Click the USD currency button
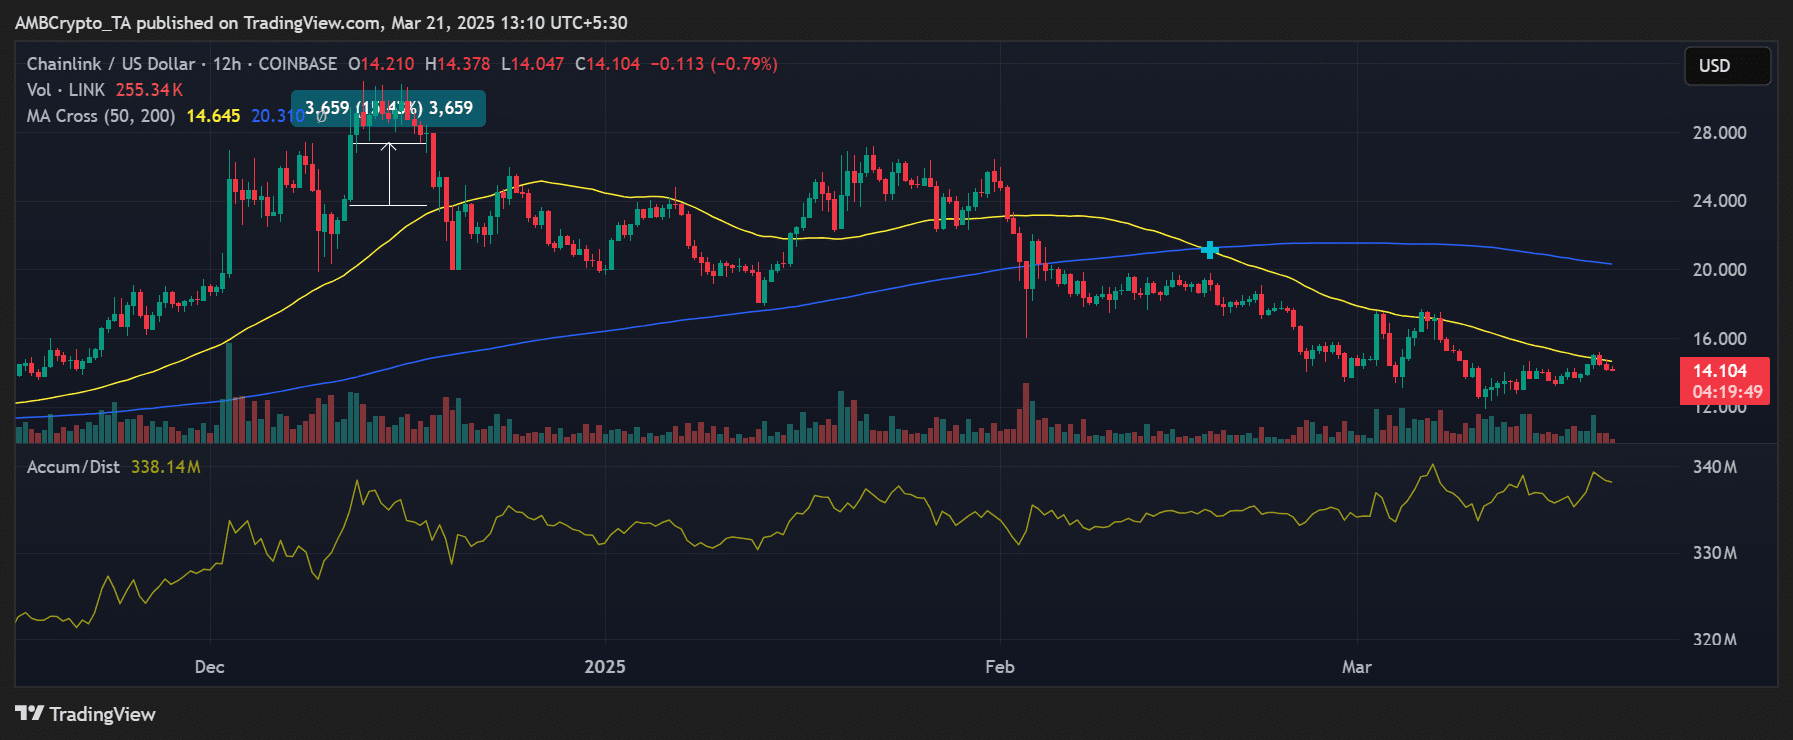This screenshot has width=1793, height=740. pos(1727,66)
